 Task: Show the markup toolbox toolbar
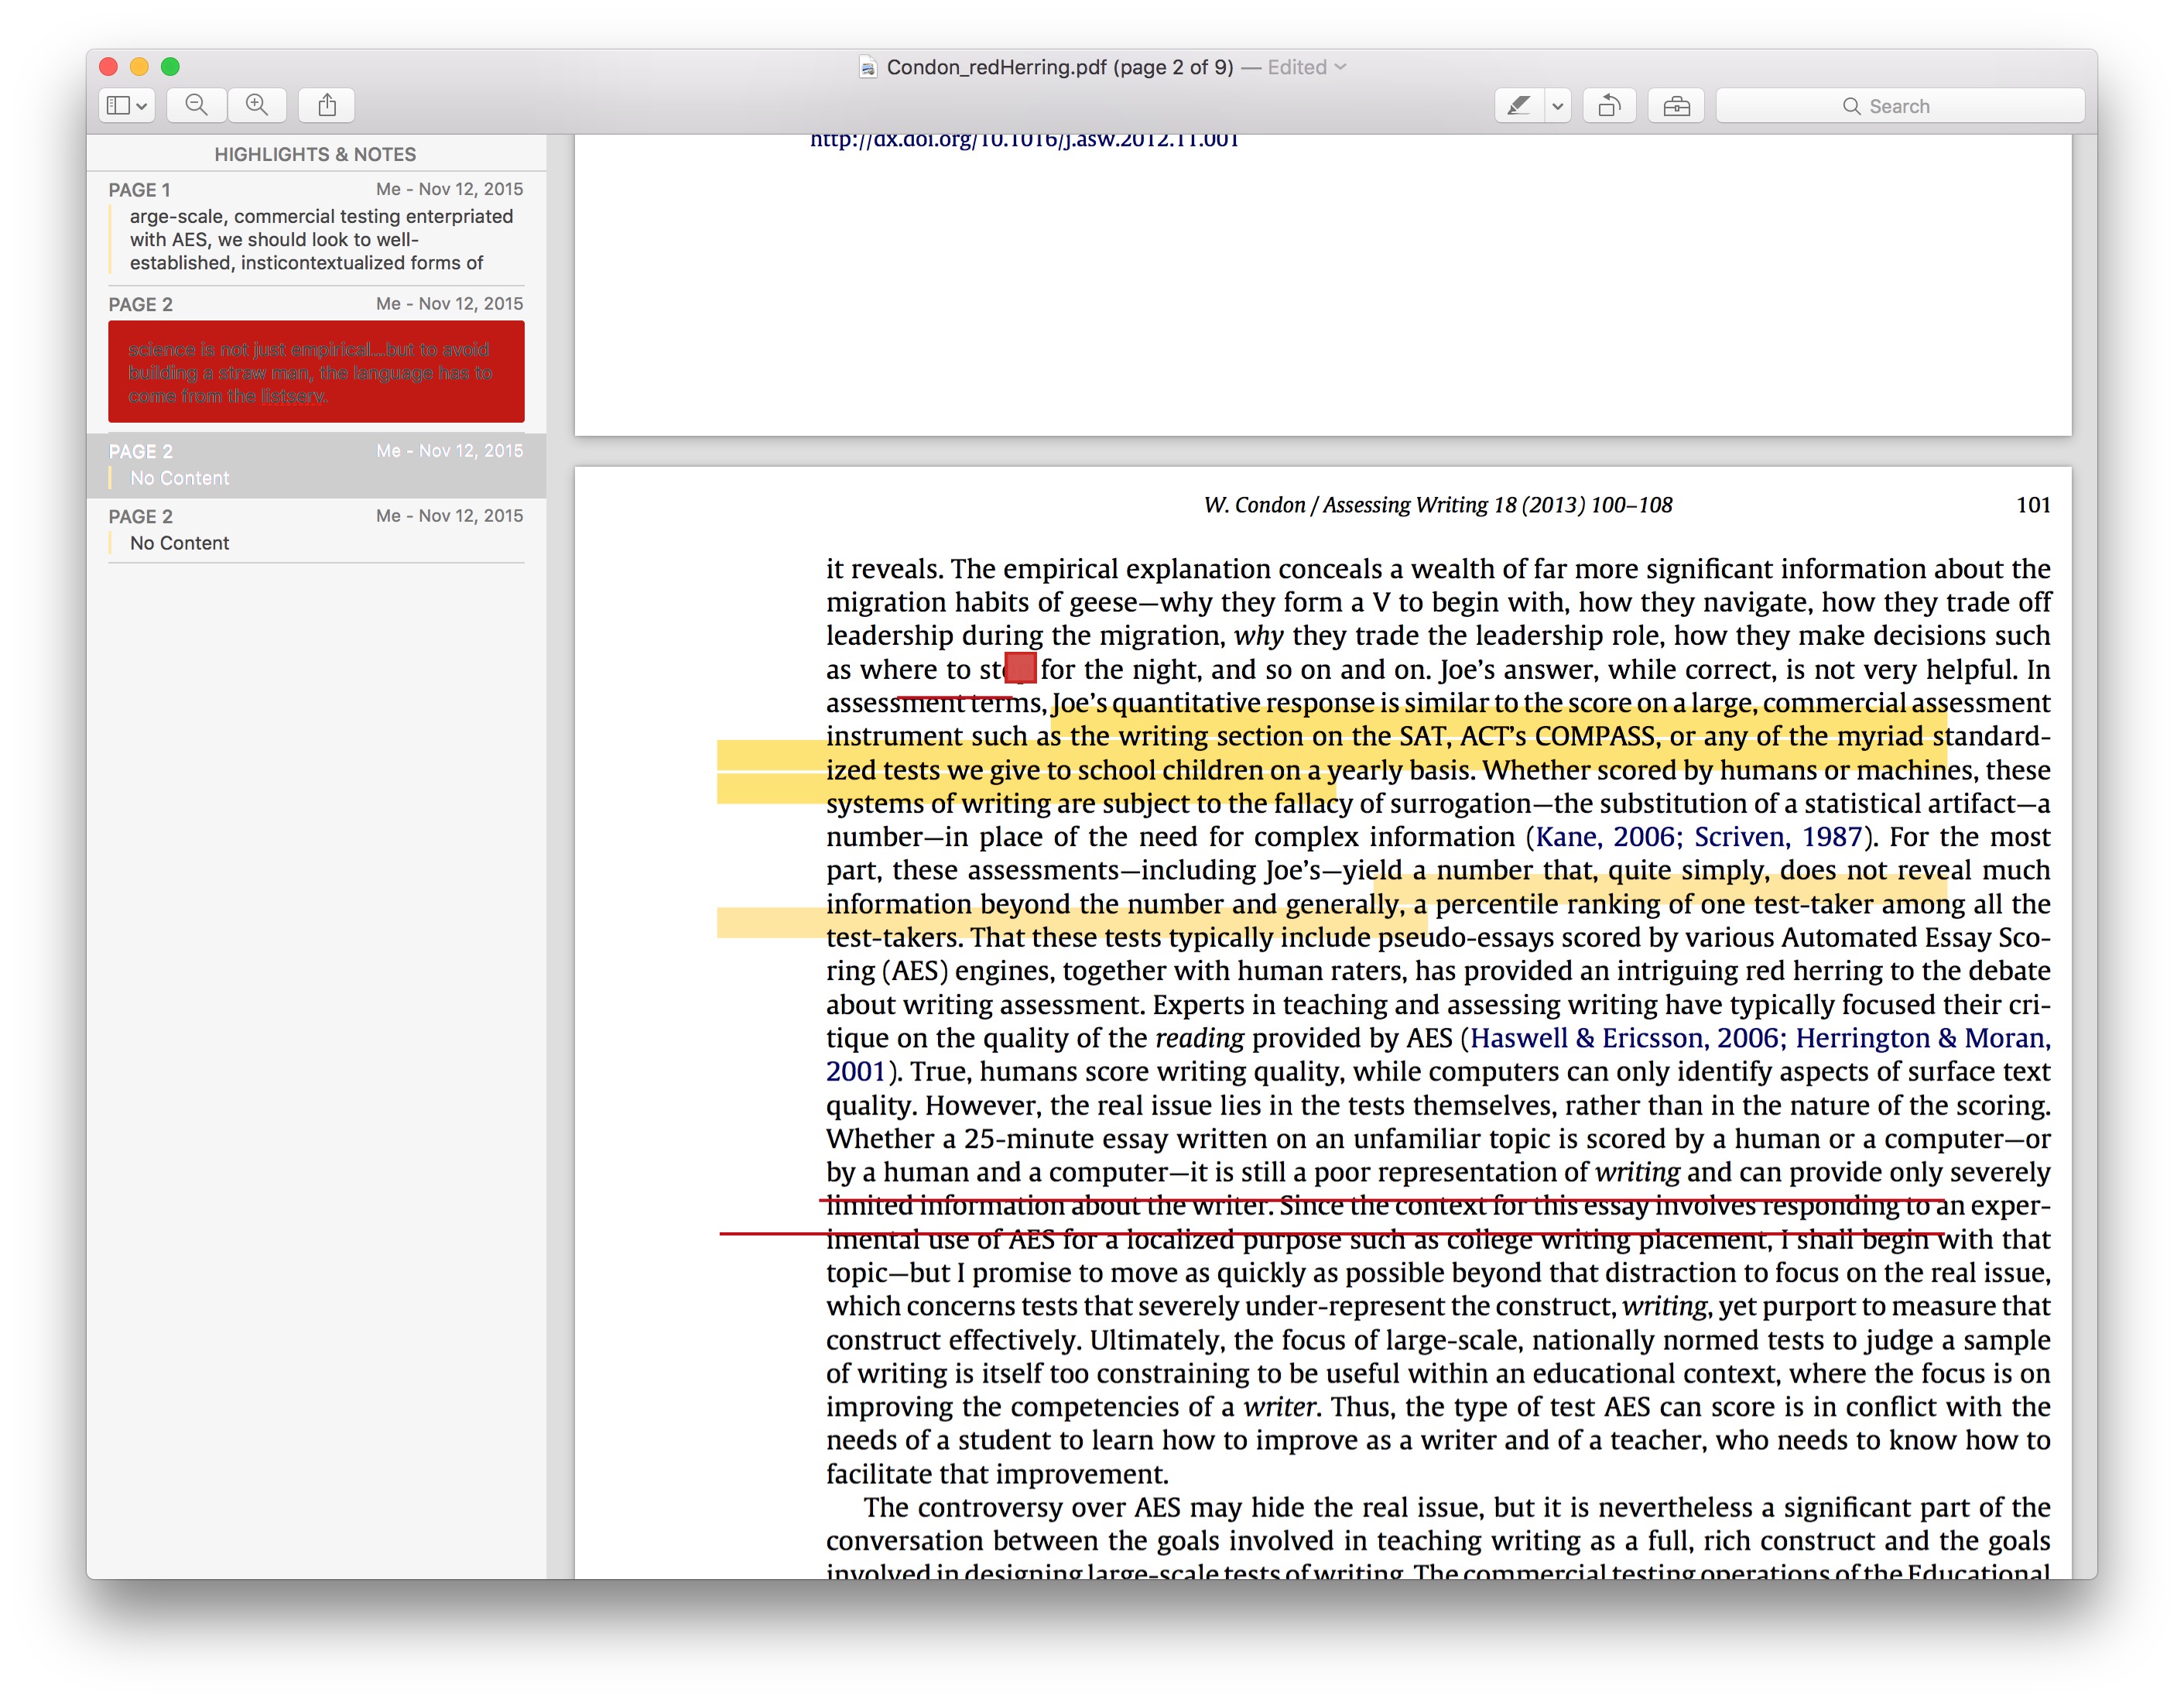(1677, 105)
